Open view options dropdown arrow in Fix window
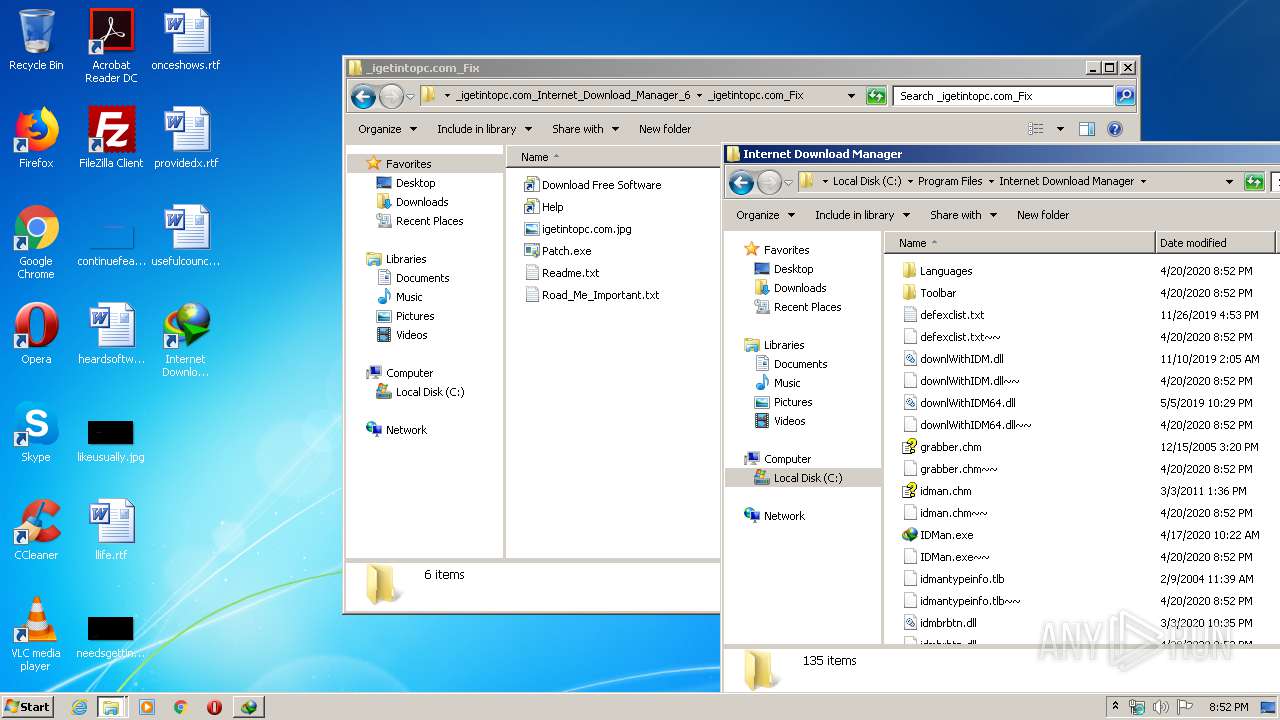The height and width of the screenshot is (720, 1280). [1060, 129]
